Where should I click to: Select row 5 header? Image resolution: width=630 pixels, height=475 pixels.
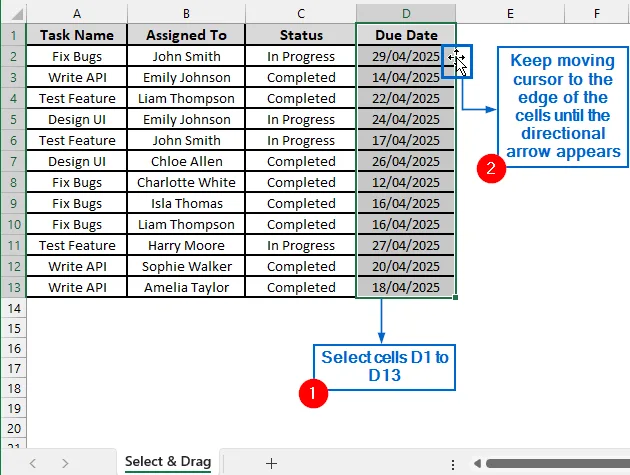[x=14, y=119]
